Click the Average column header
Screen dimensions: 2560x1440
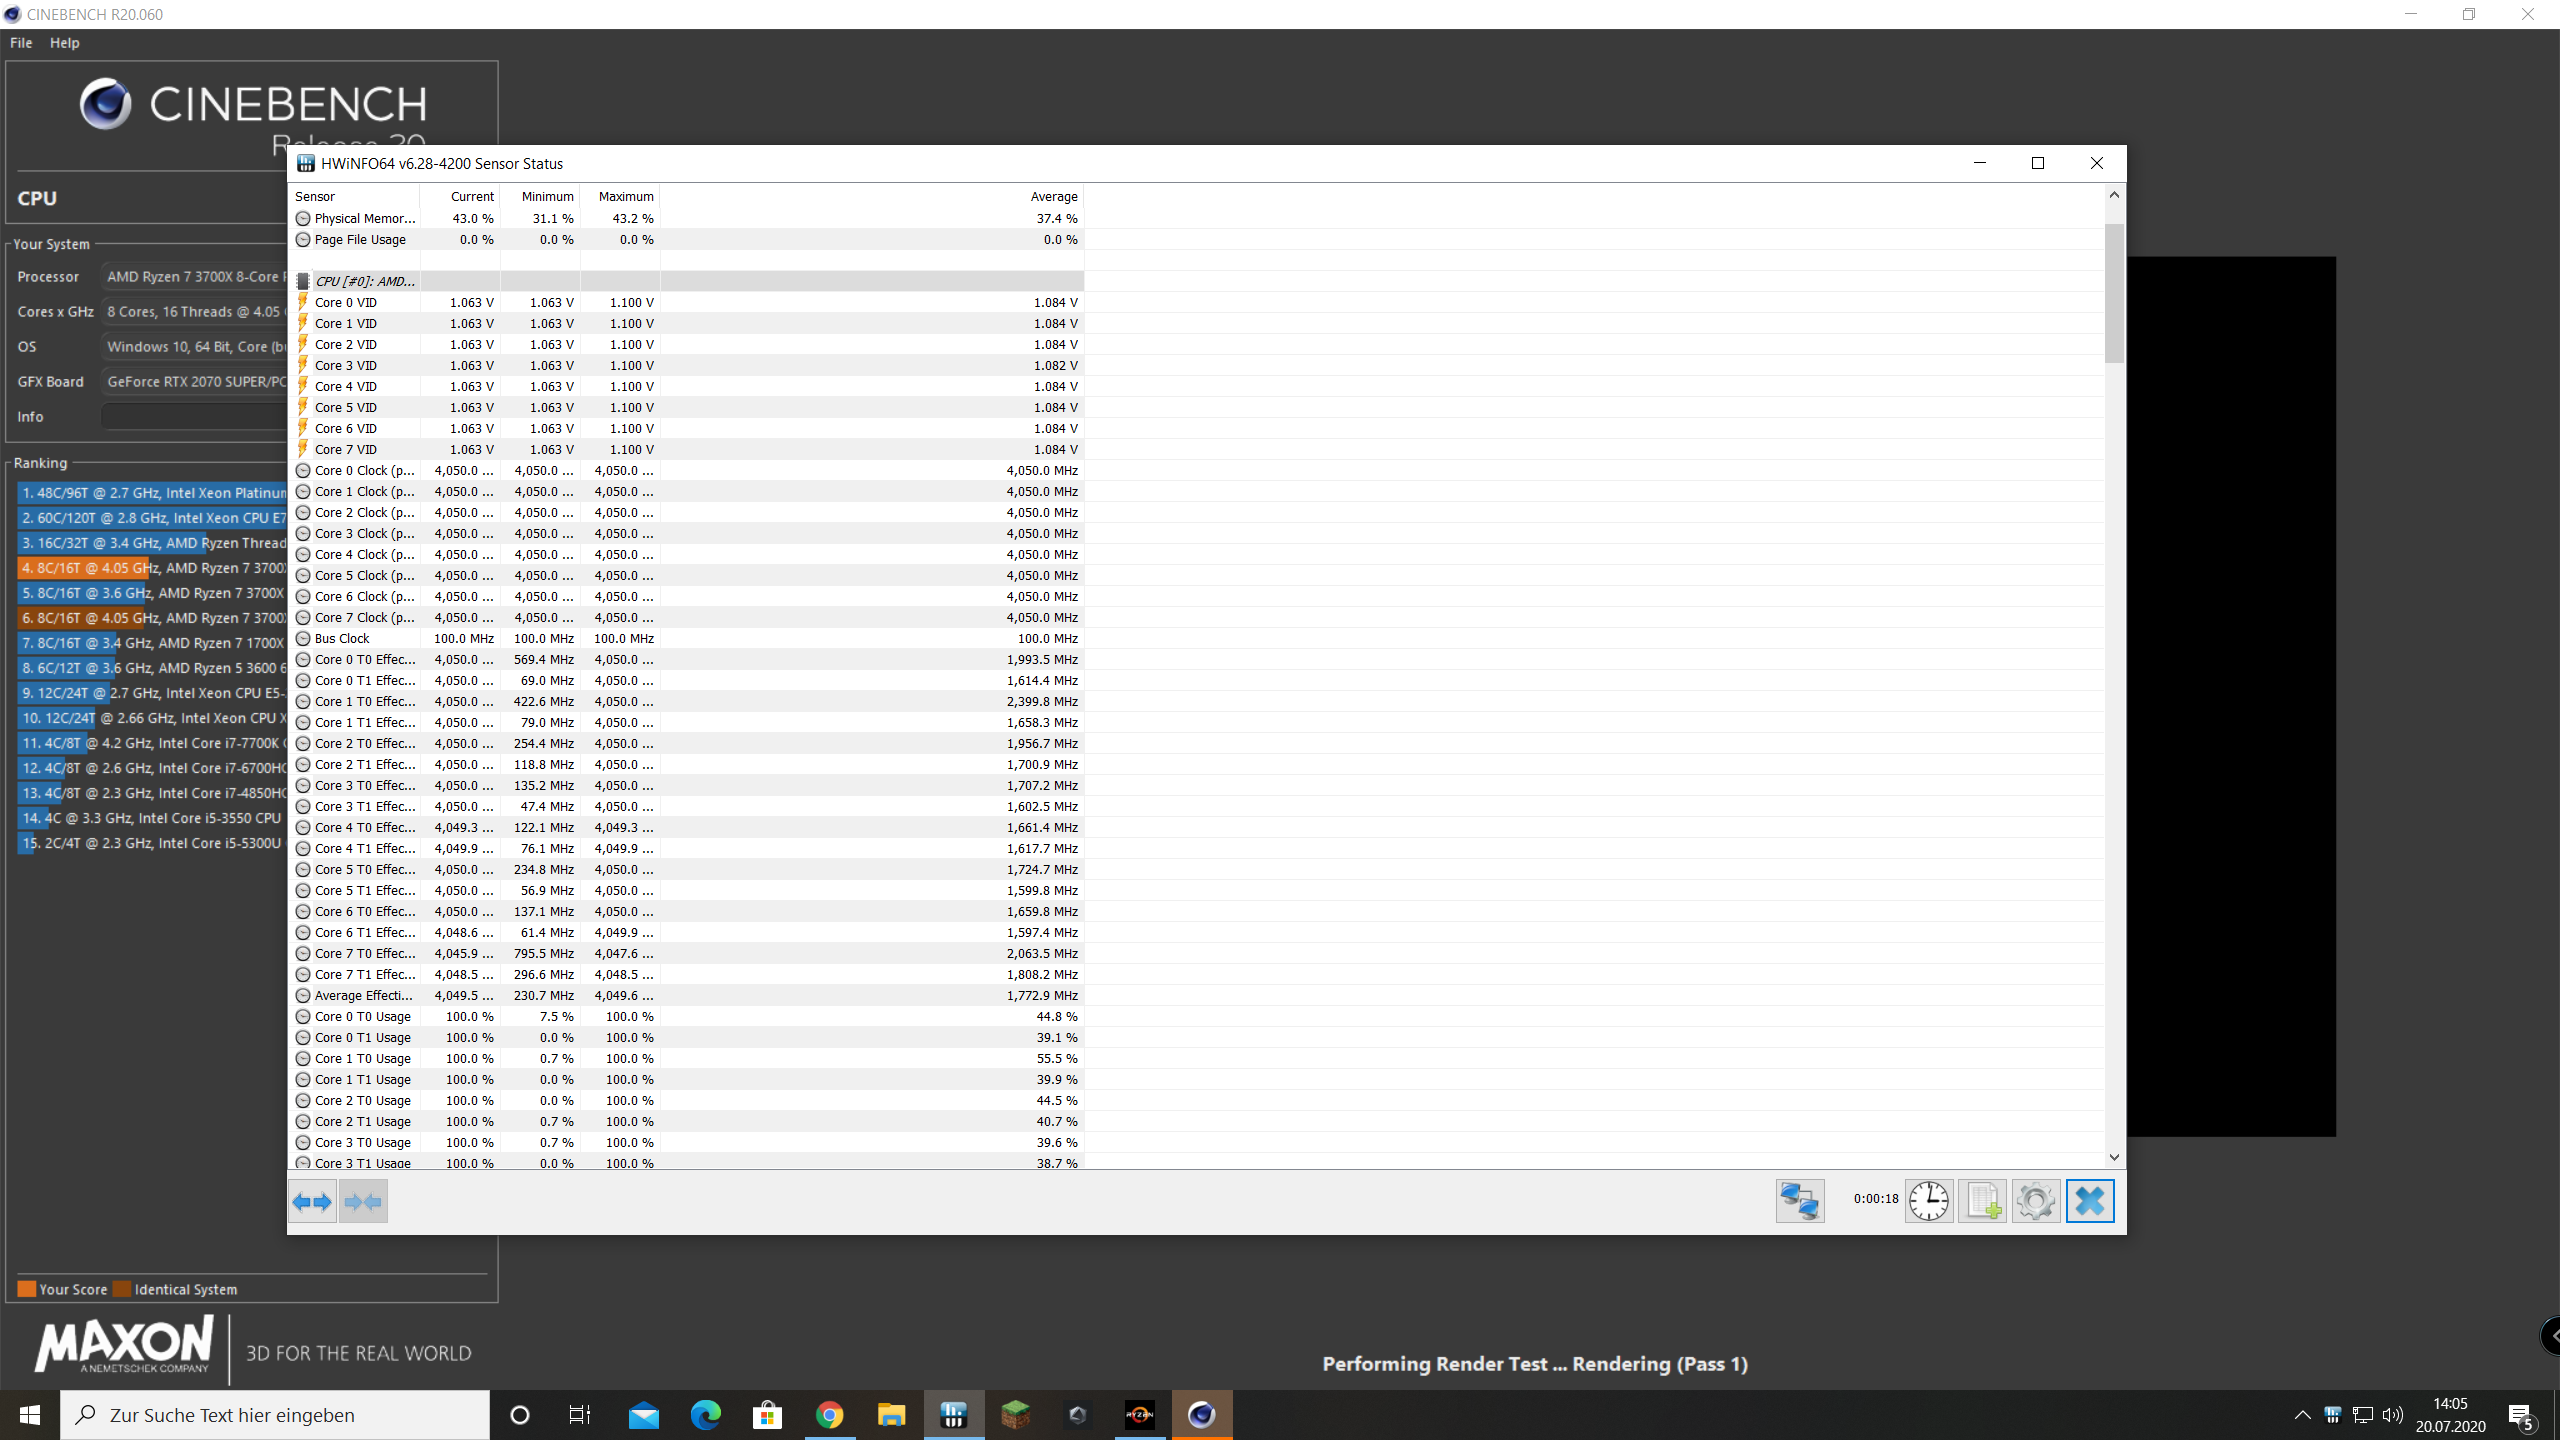click(1053, 197)
